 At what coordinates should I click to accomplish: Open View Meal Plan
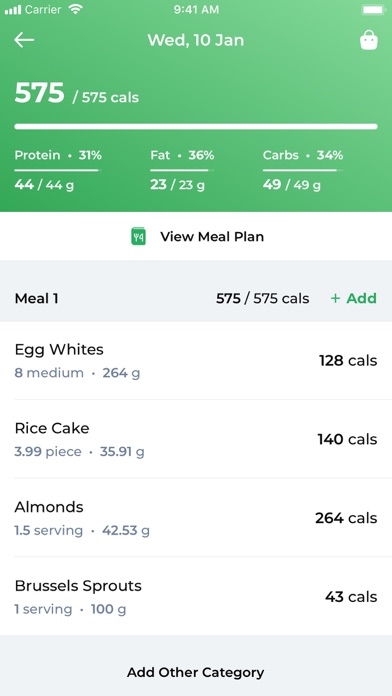pos(196,237)
